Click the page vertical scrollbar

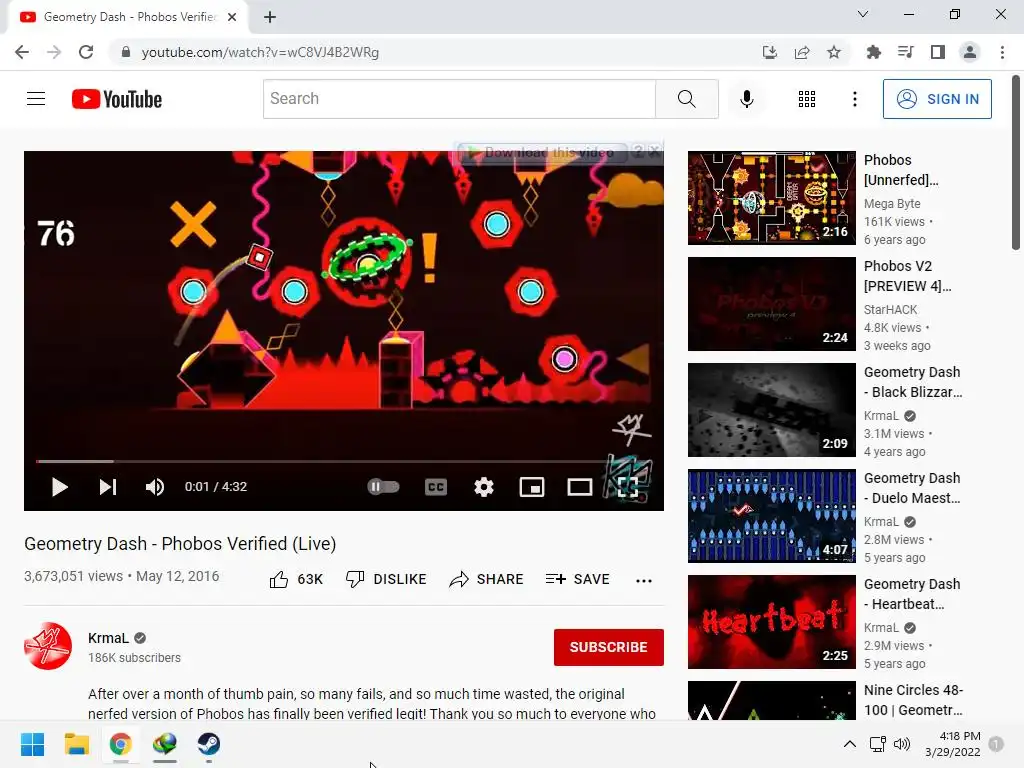click(x=1016, y=162)
